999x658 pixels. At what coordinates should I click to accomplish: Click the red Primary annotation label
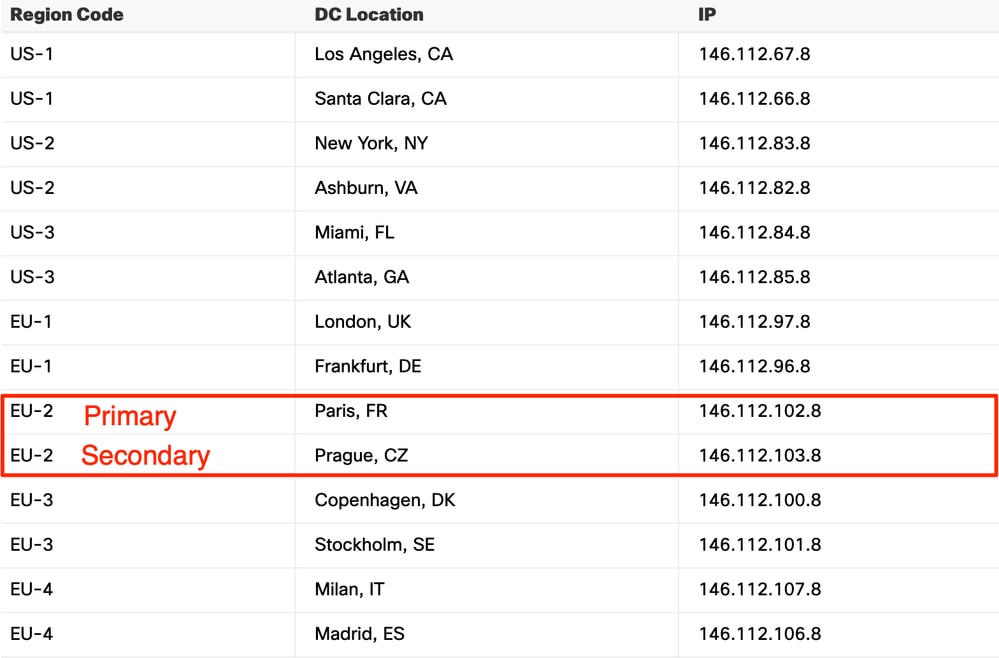(130, 417)
